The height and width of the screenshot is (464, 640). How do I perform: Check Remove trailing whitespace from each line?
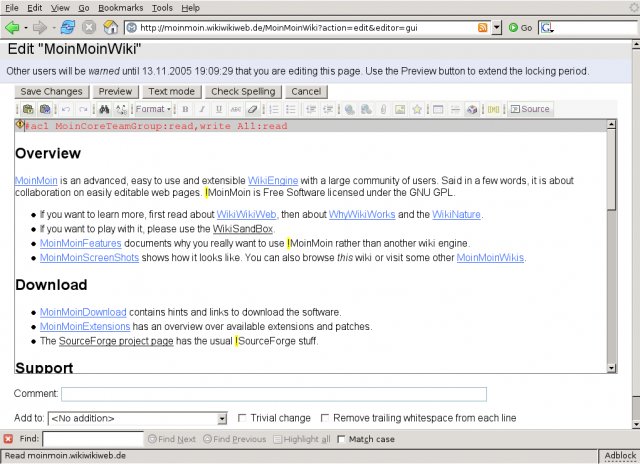click(325, 418)
